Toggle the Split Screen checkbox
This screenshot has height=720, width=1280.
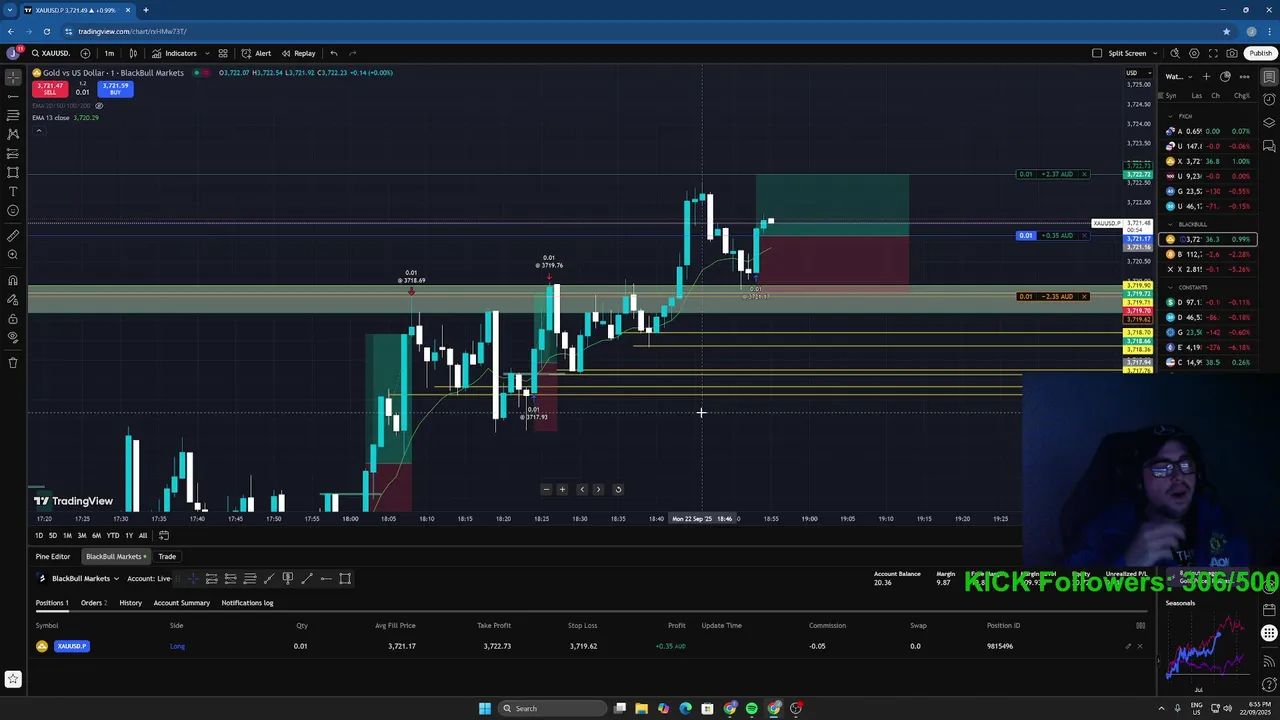[1097, 53]
